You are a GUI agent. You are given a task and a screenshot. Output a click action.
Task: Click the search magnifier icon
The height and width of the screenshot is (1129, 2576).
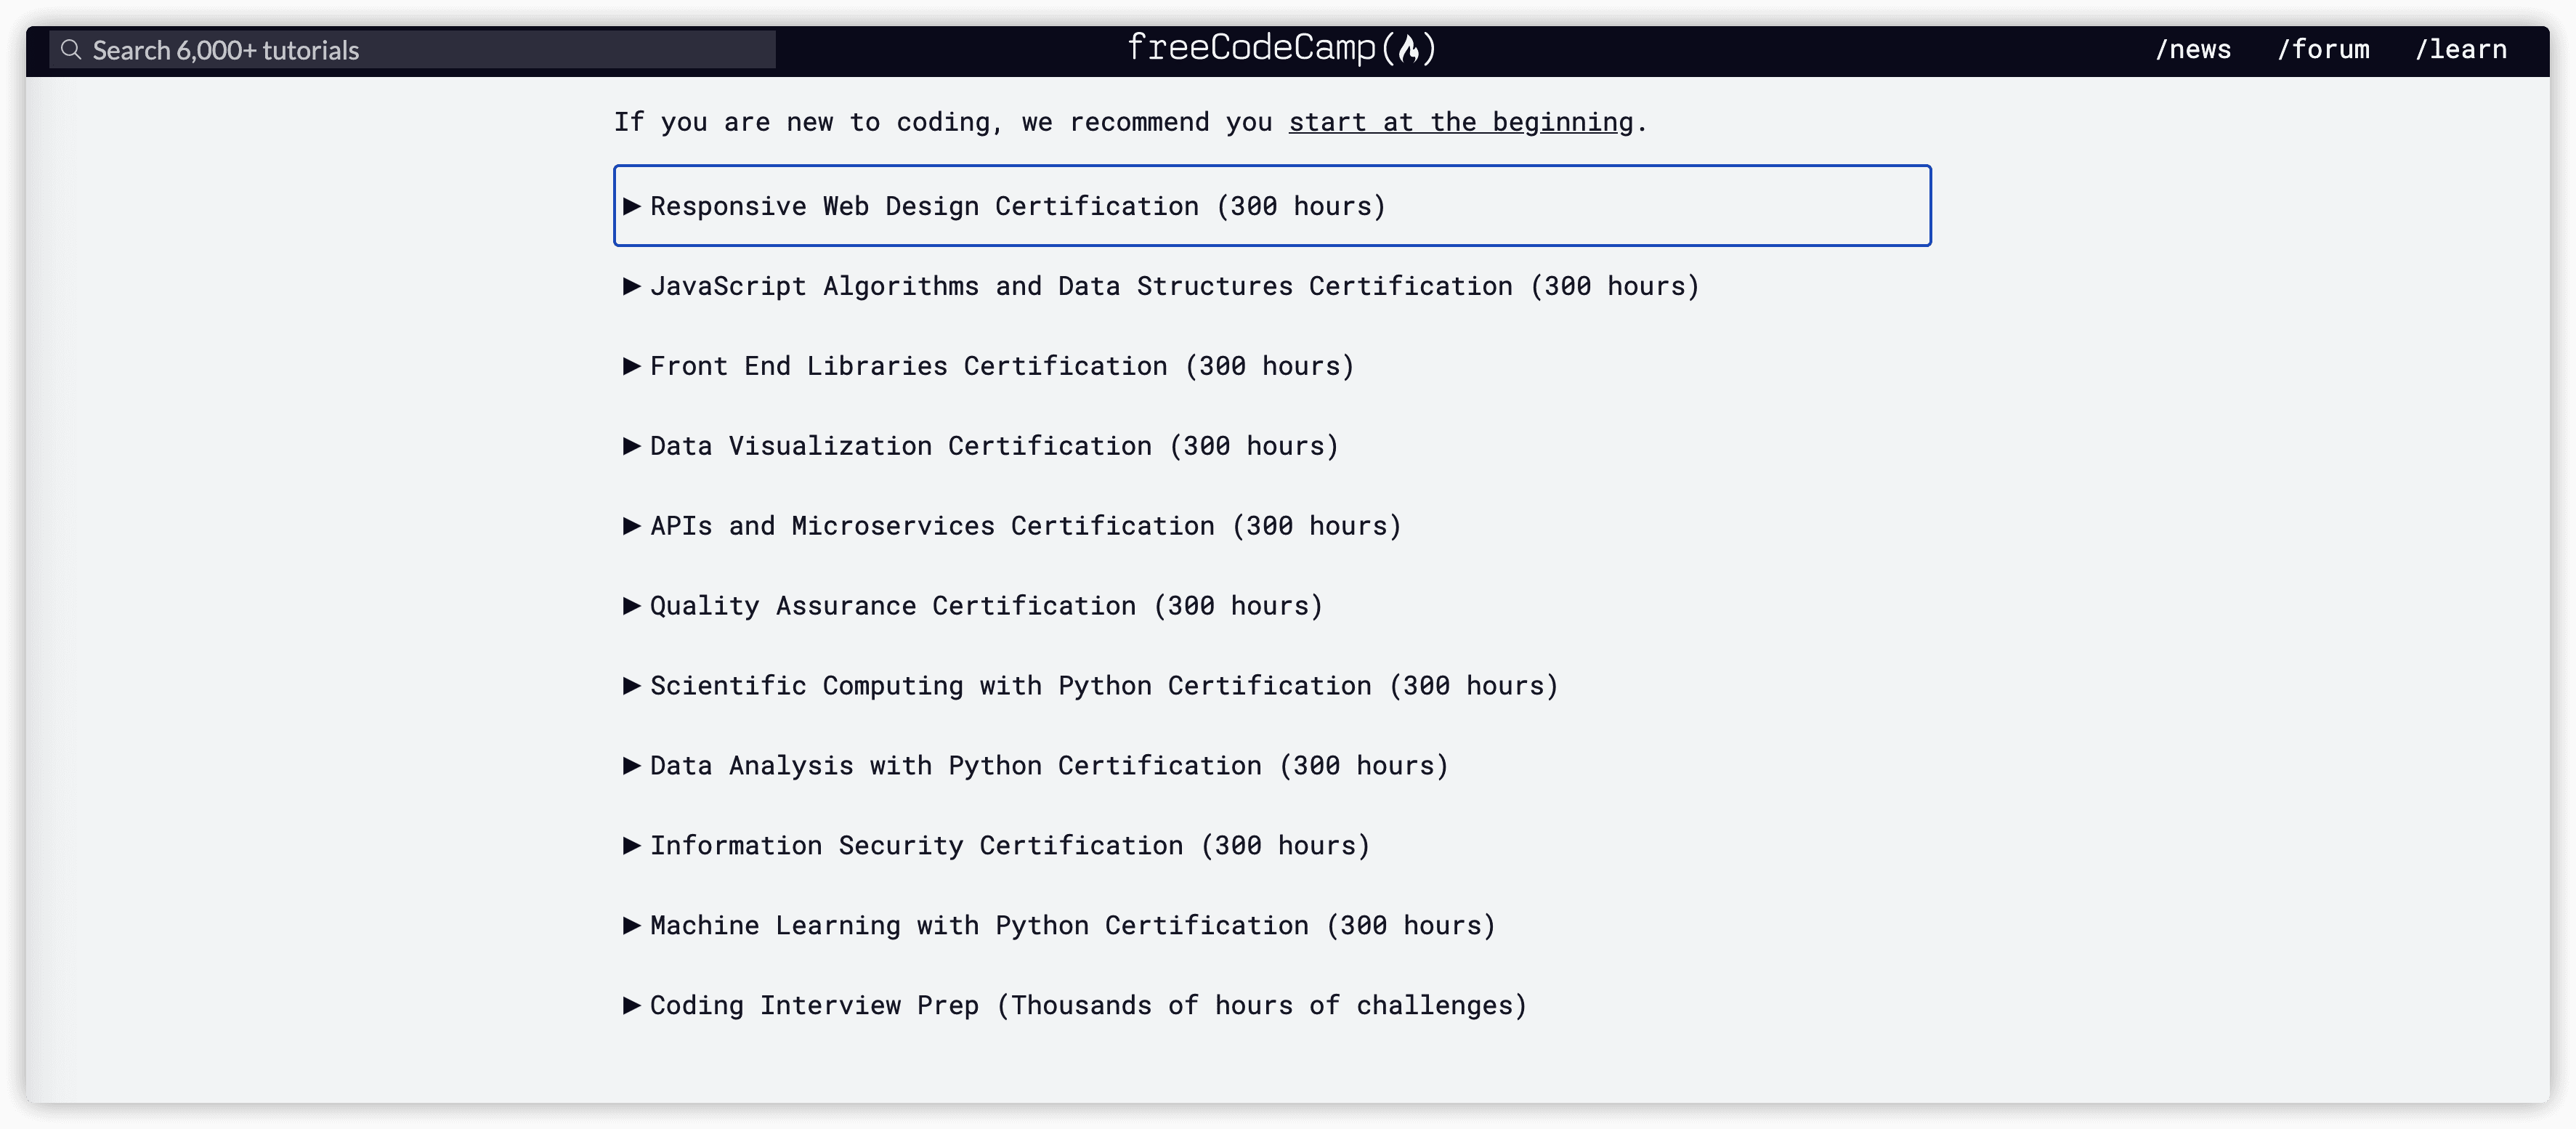click(70, 49)
